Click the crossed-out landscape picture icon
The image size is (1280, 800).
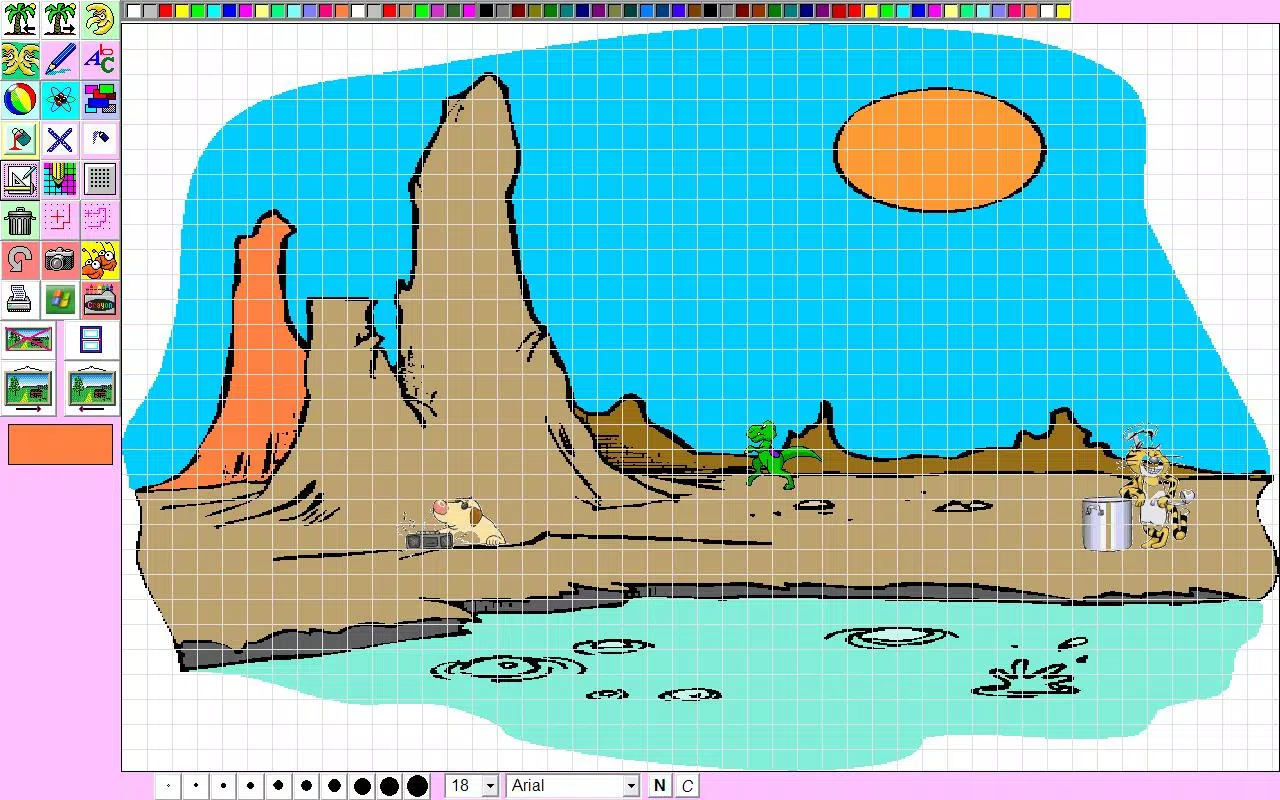[28, 339]
